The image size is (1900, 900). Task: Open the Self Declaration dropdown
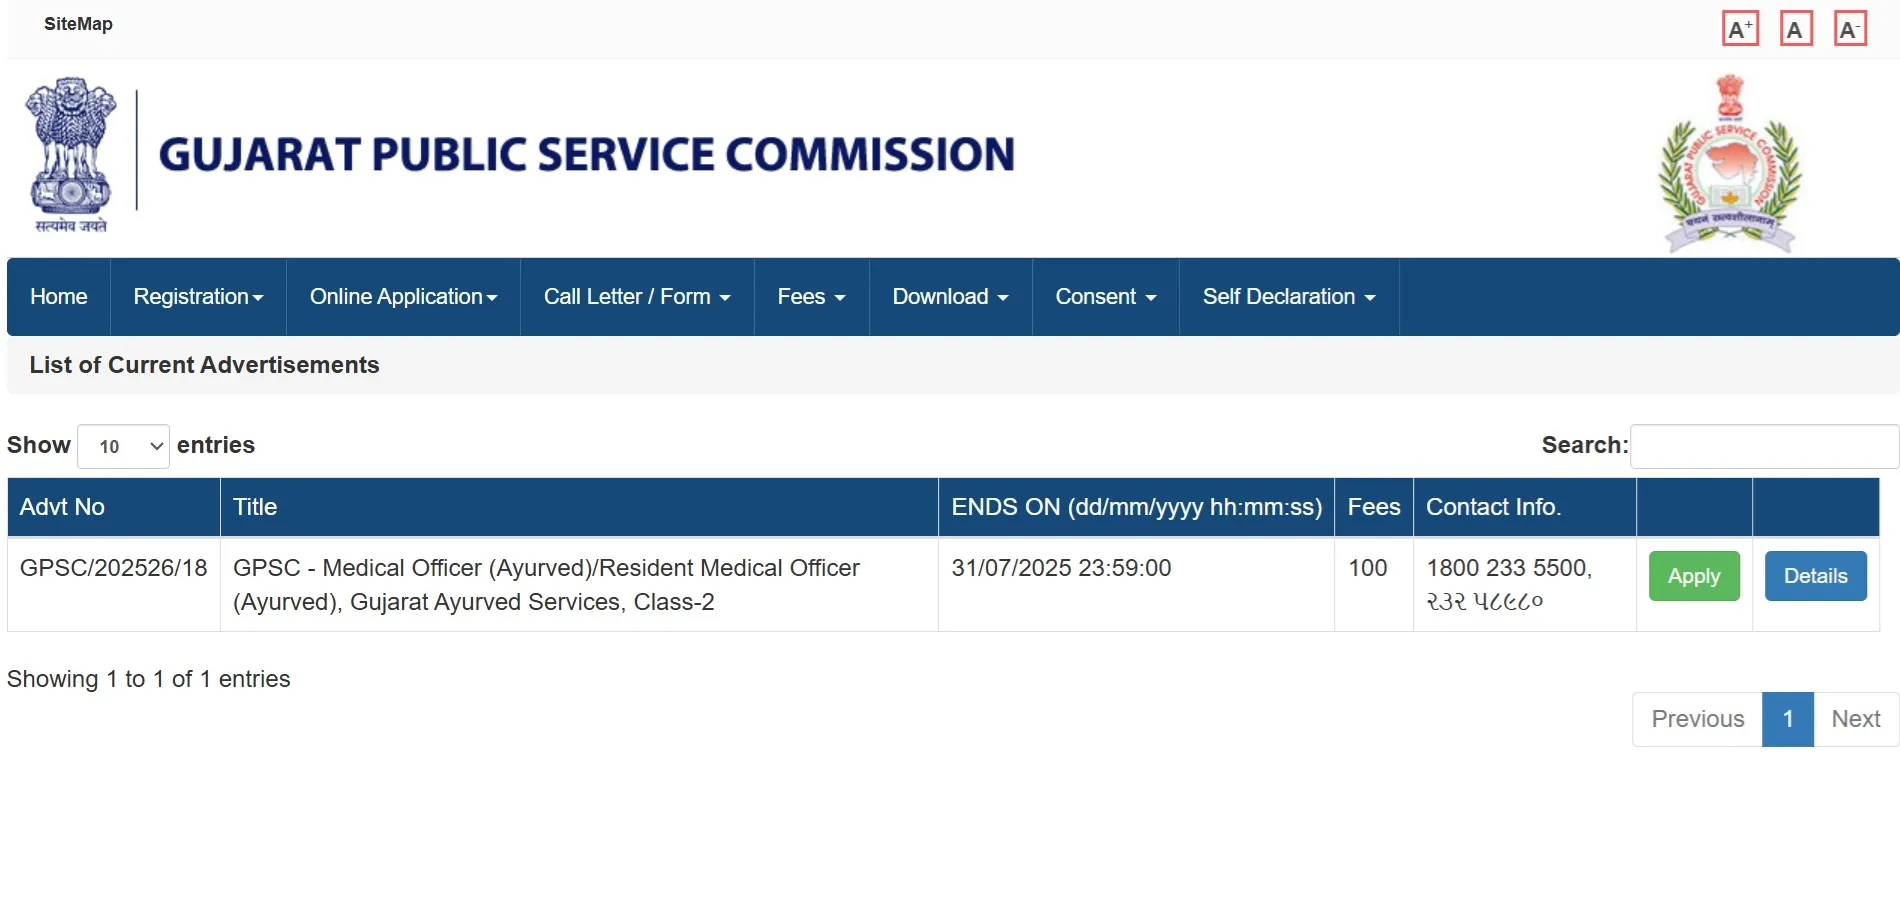click(x=1288, y=297)
